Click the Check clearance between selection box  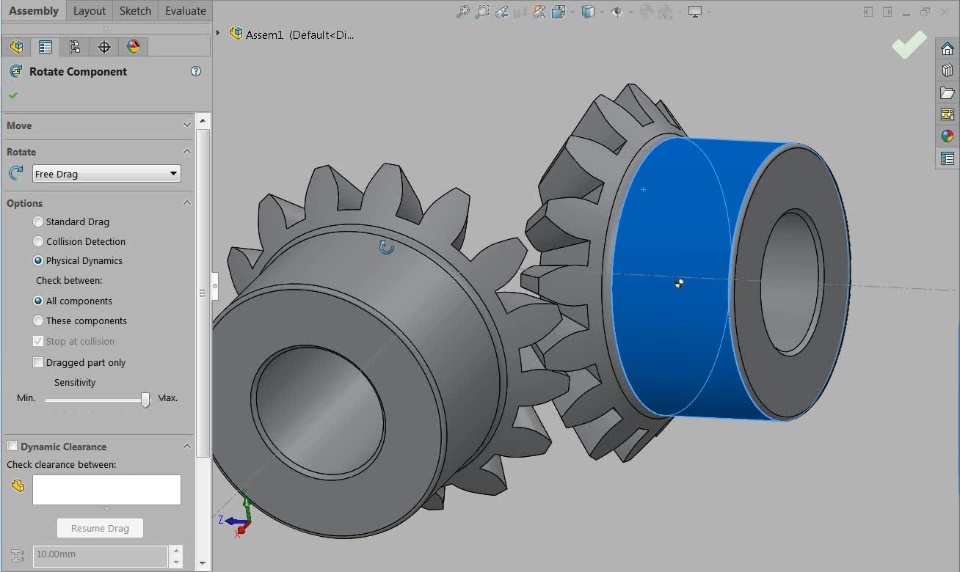coord(107,489)
